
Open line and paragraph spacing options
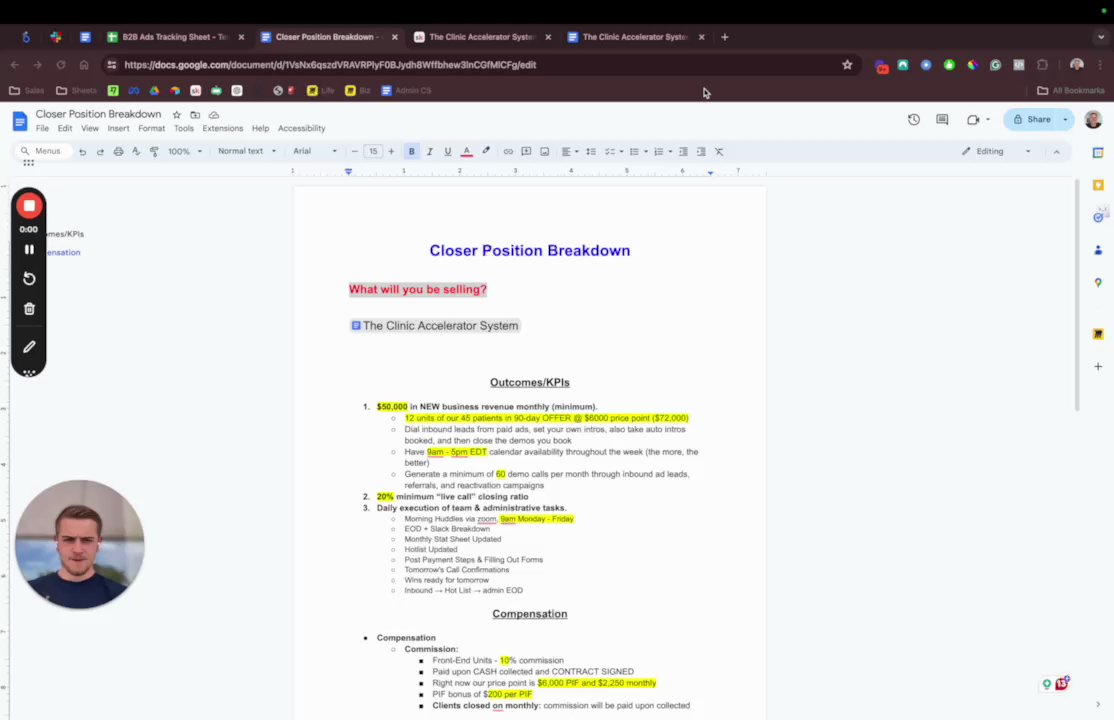tap(591, 151)
